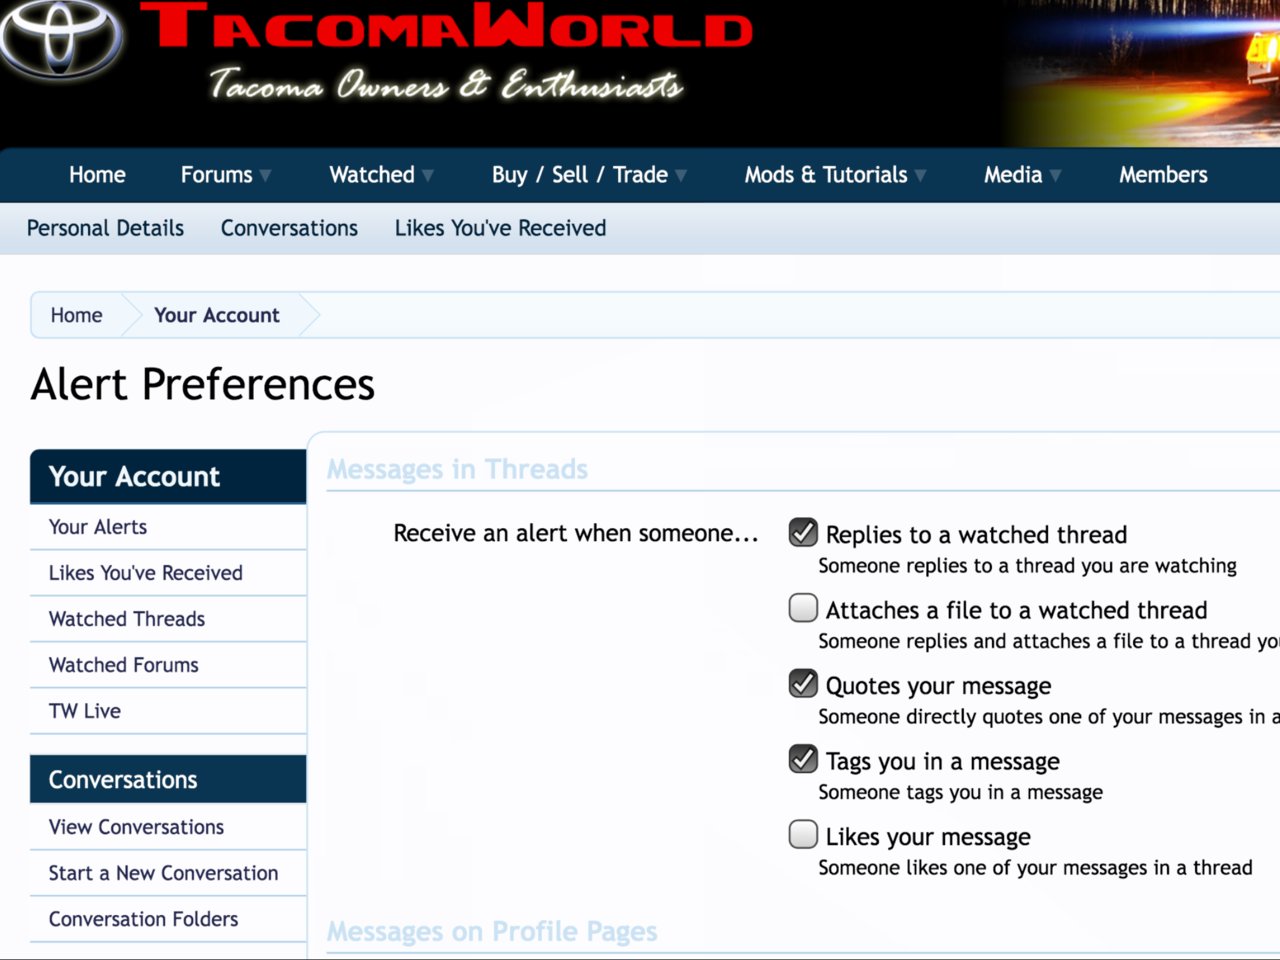
Task: Click 'Someone replies to a thread you are watching'
Action: point(1027,566)
